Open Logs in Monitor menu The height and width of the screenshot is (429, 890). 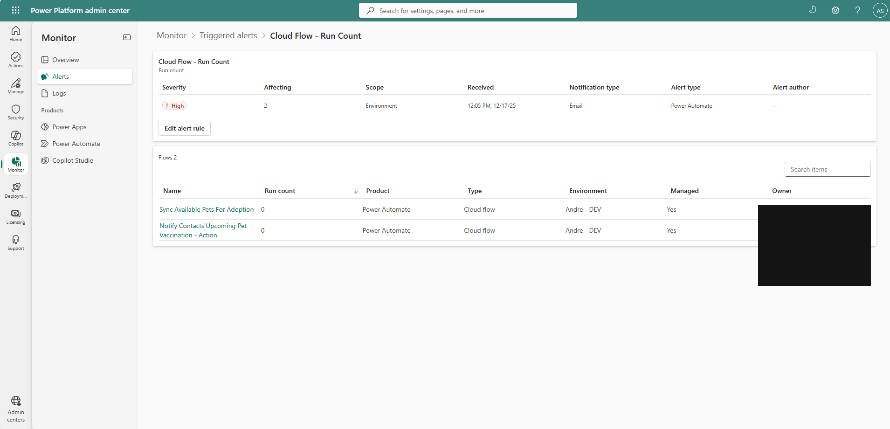(x=85, y=93)
